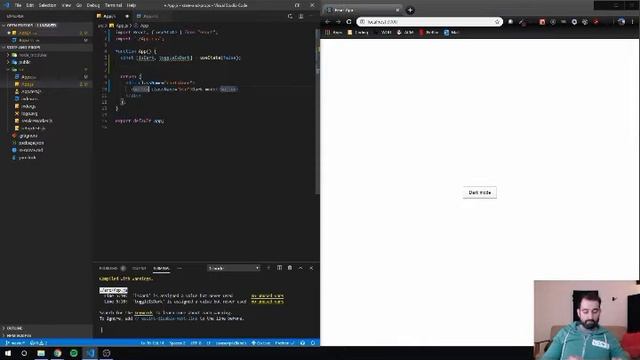This screenshot has height=360, width=640.
Task: Open Chrome from the taskbar
Action: point(58,353)
